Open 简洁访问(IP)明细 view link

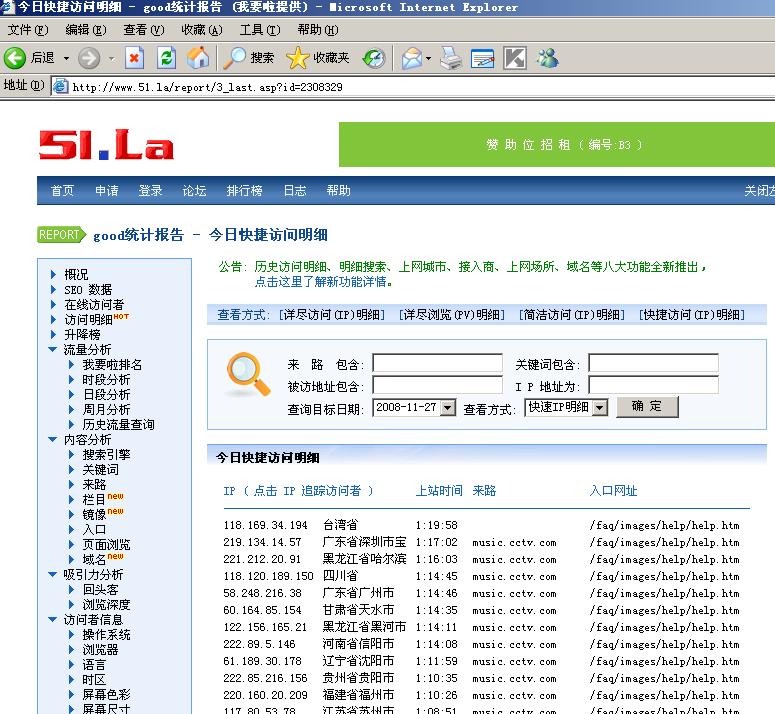tap(572, 315)
